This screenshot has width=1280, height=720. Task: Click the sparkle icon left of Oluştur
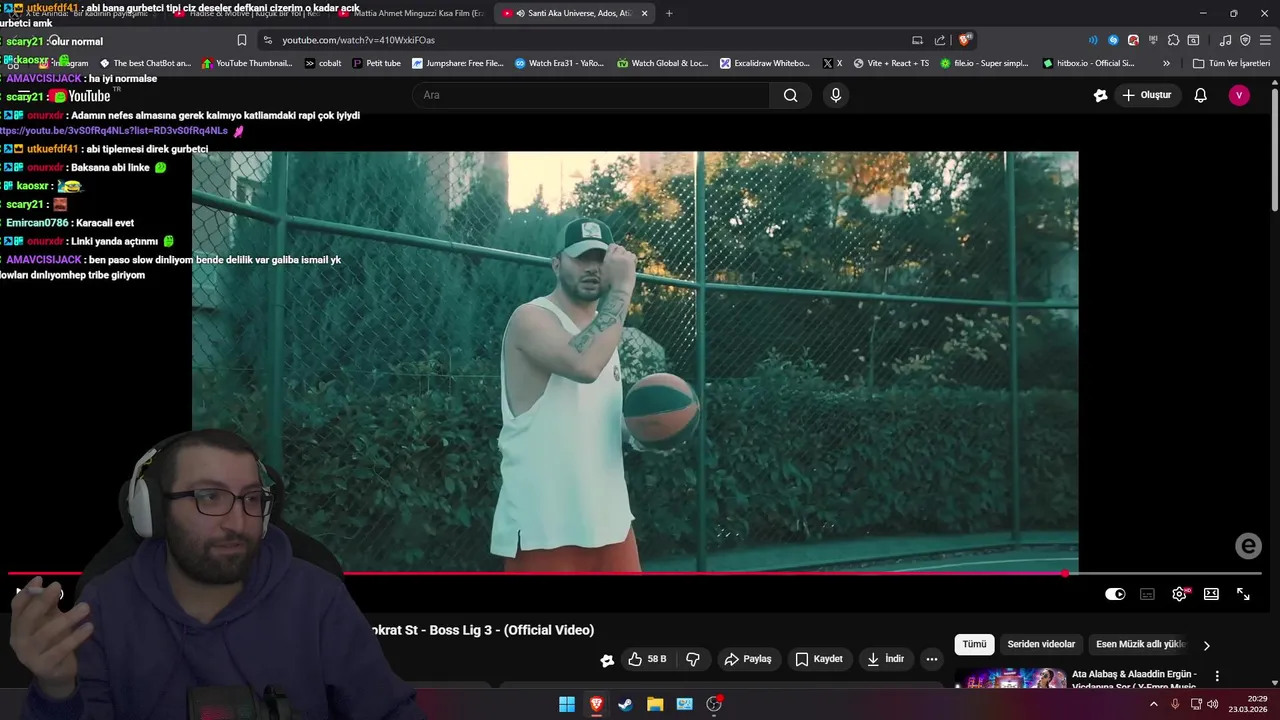click(1101, 95)
